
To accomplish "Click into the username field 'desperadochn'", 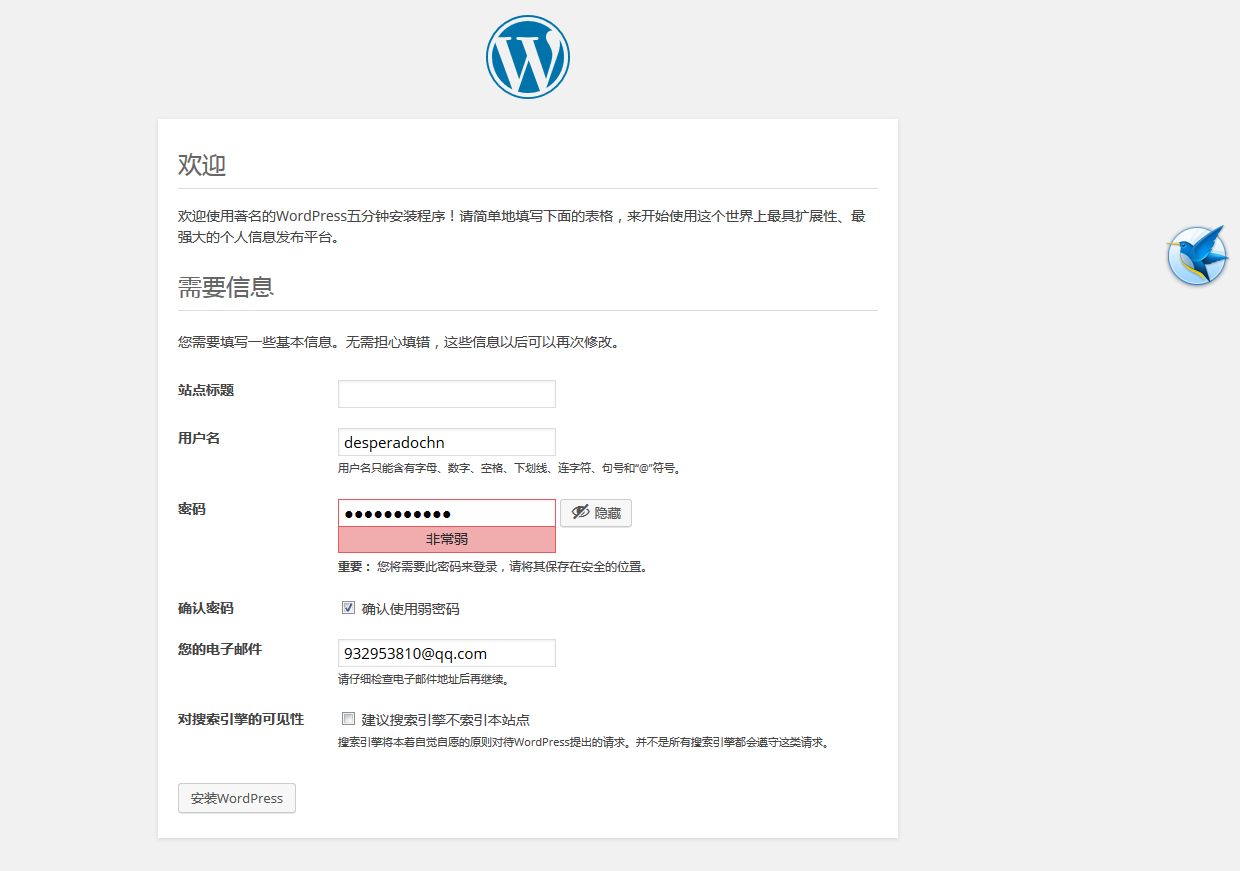I will pos(446,442).
